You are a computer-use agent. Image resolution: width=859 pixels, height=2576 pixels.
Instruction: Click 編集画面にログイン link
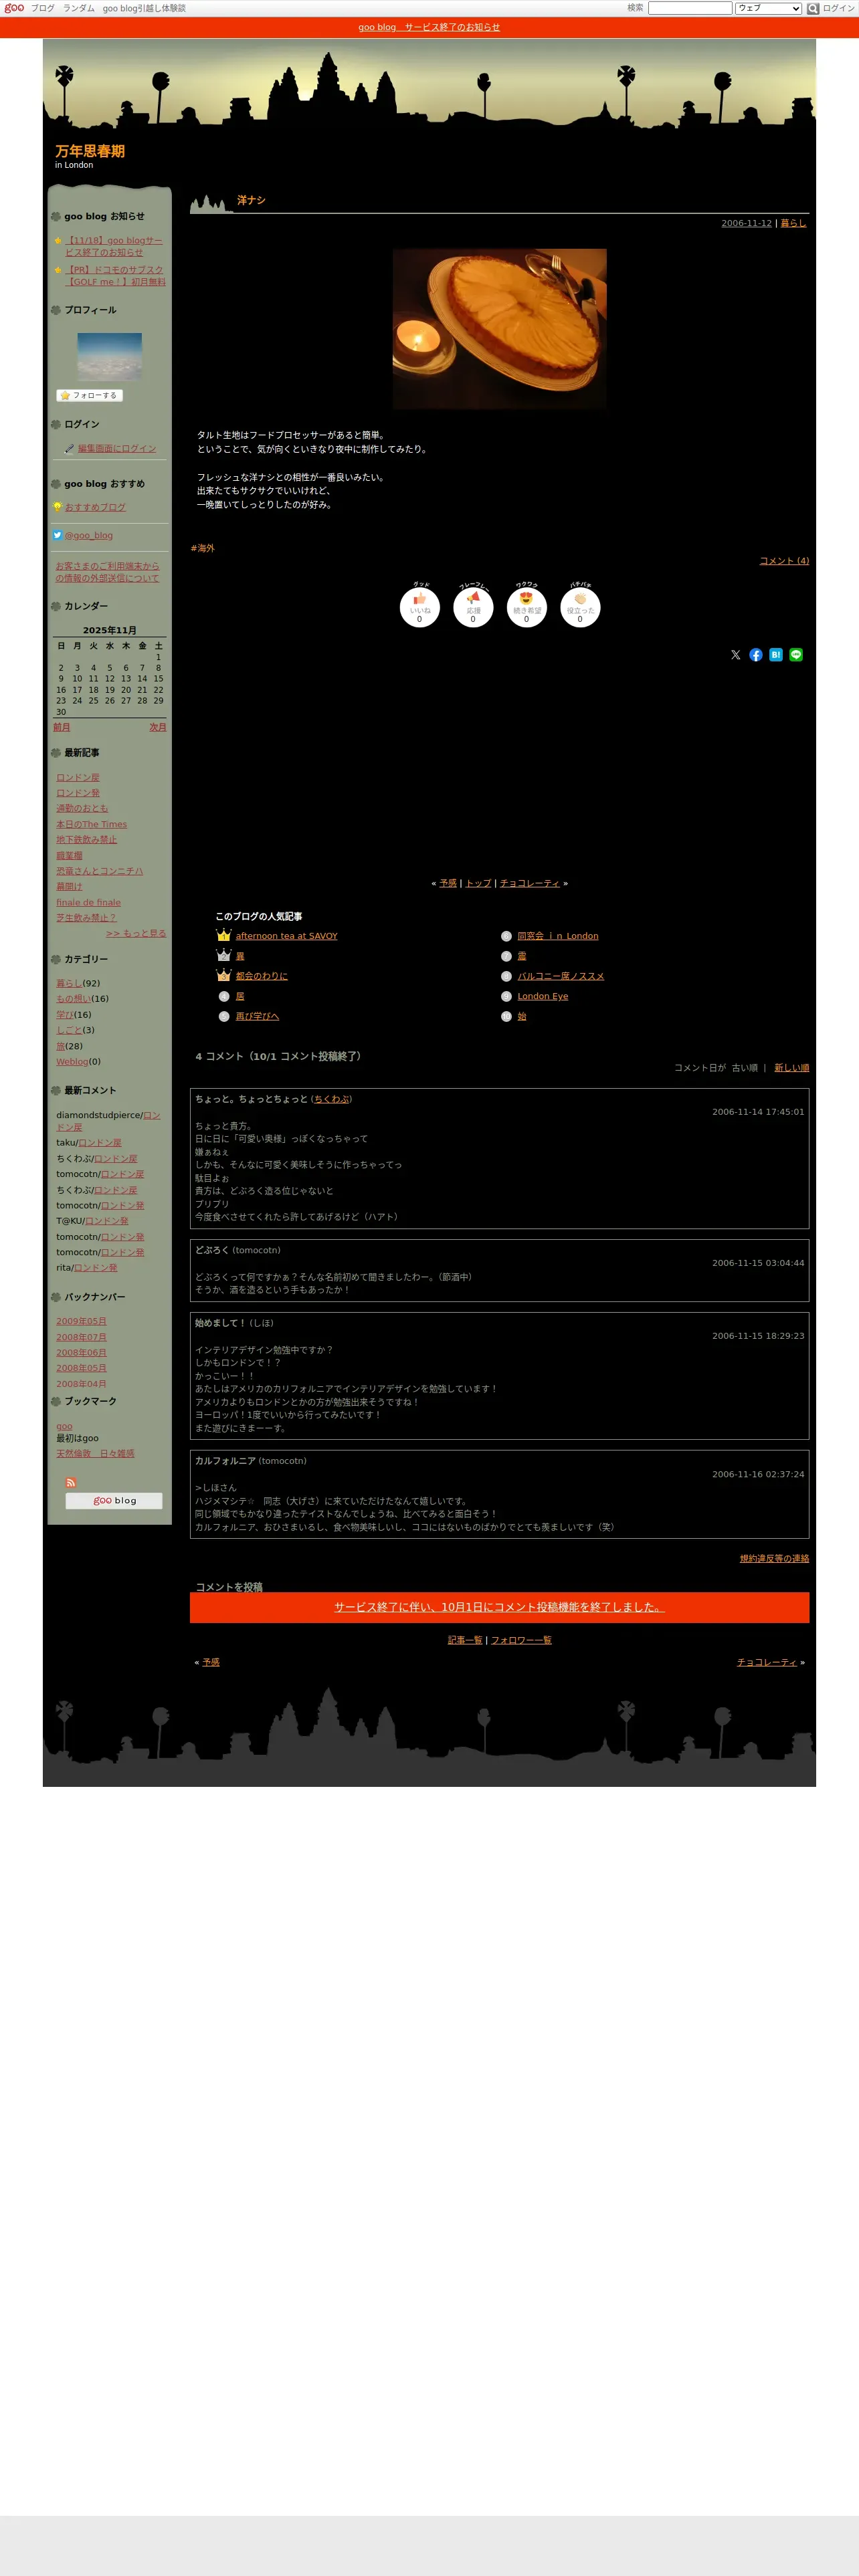point(117,449)
